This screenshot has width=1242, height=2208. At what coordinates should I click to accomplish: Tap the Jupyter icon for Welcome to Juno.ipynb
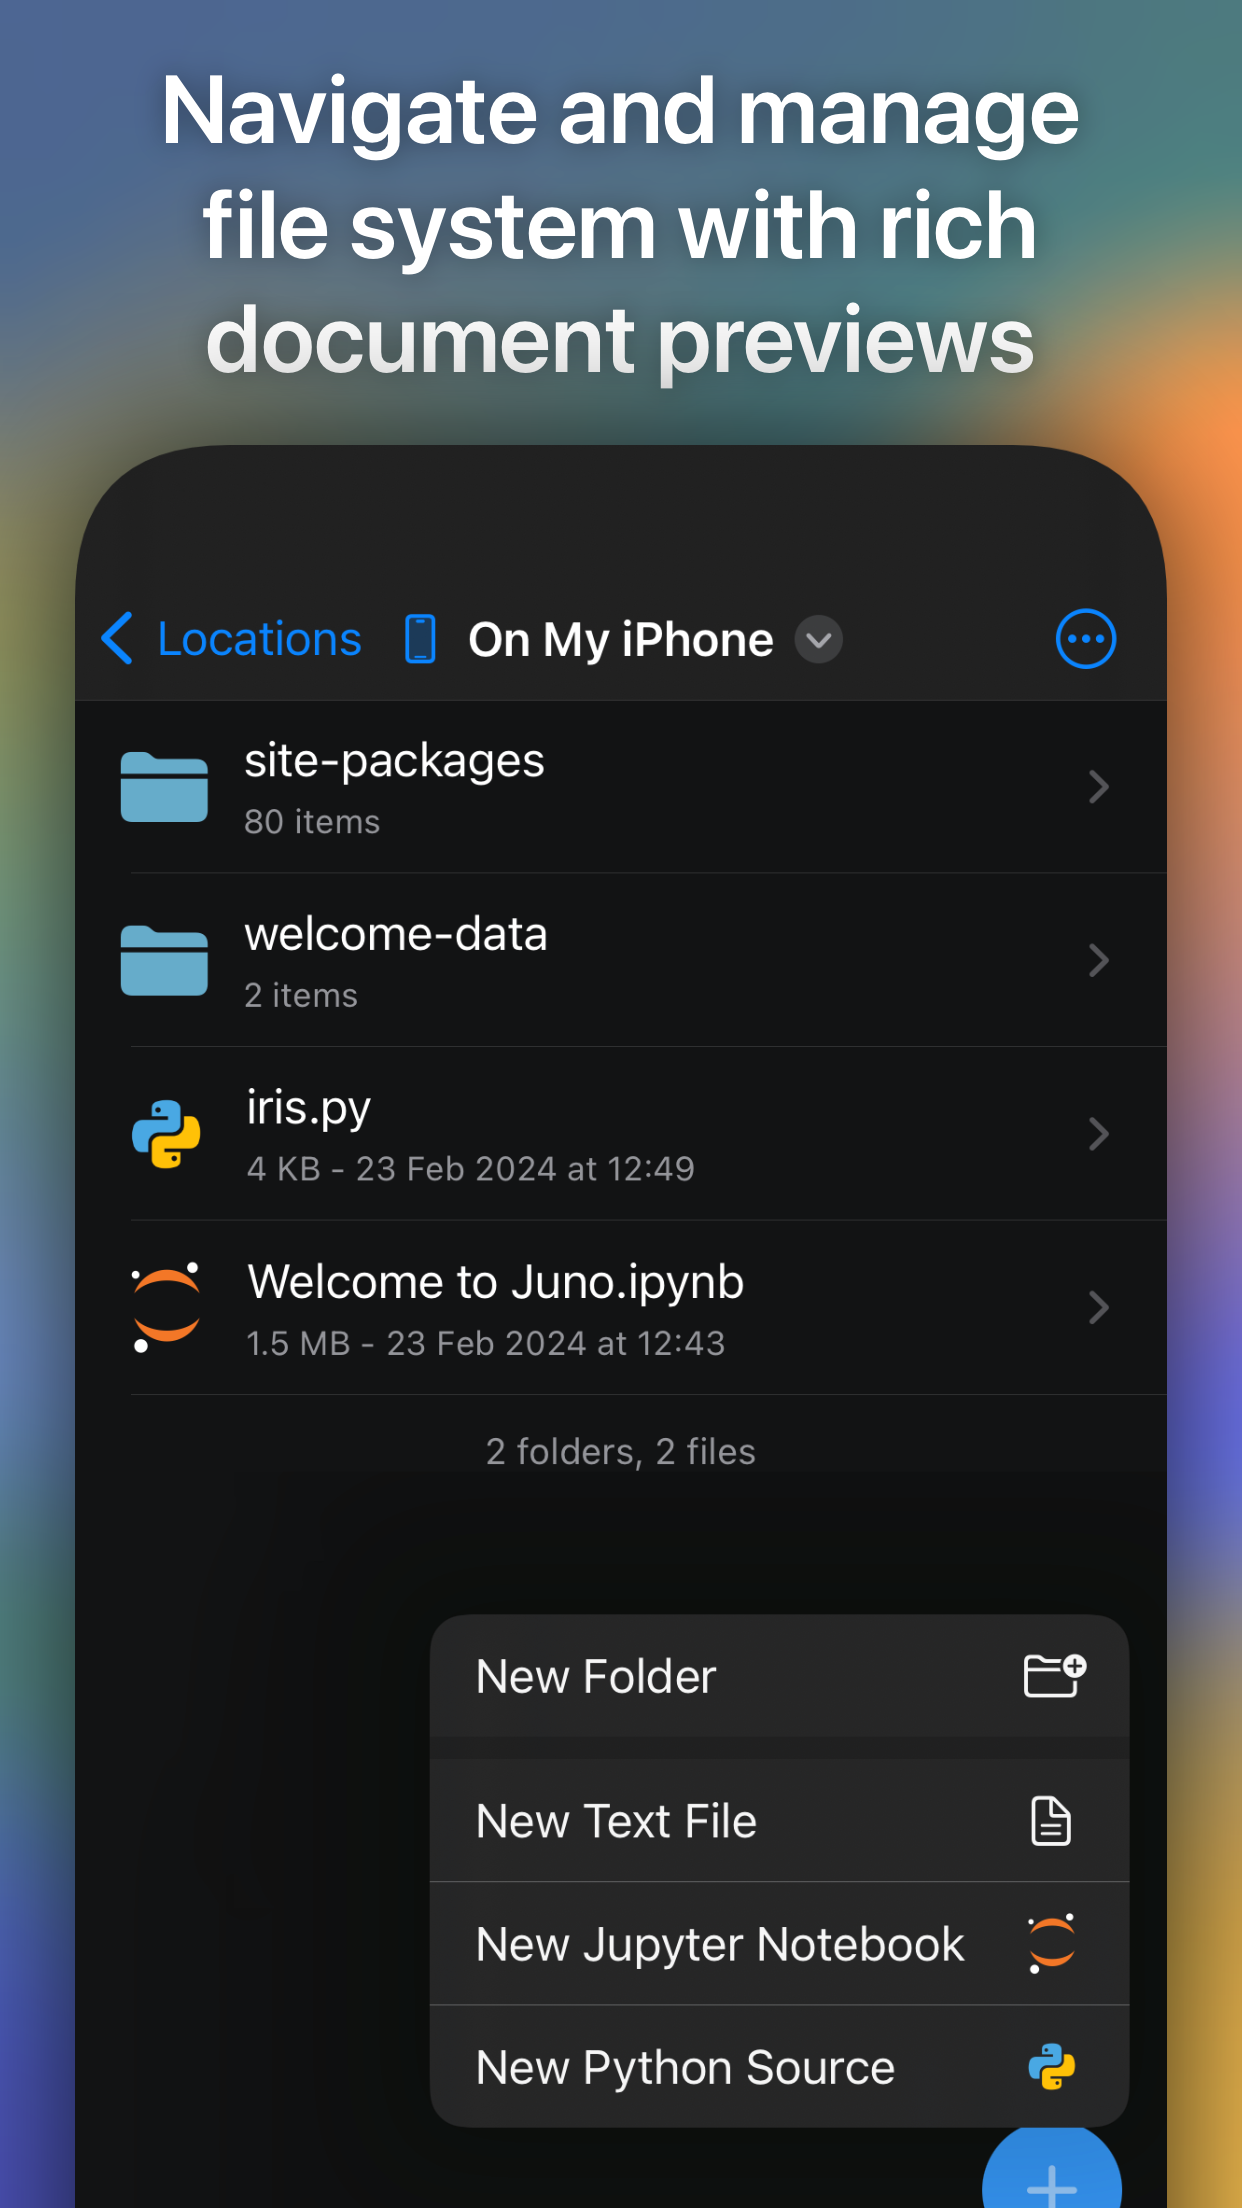coord(166,1307)
